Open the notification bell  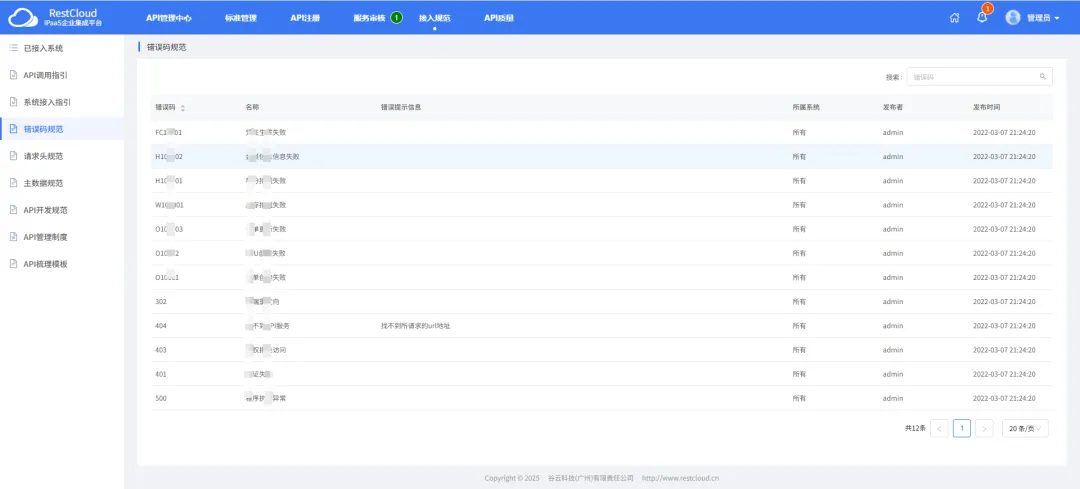click(982, 18)
